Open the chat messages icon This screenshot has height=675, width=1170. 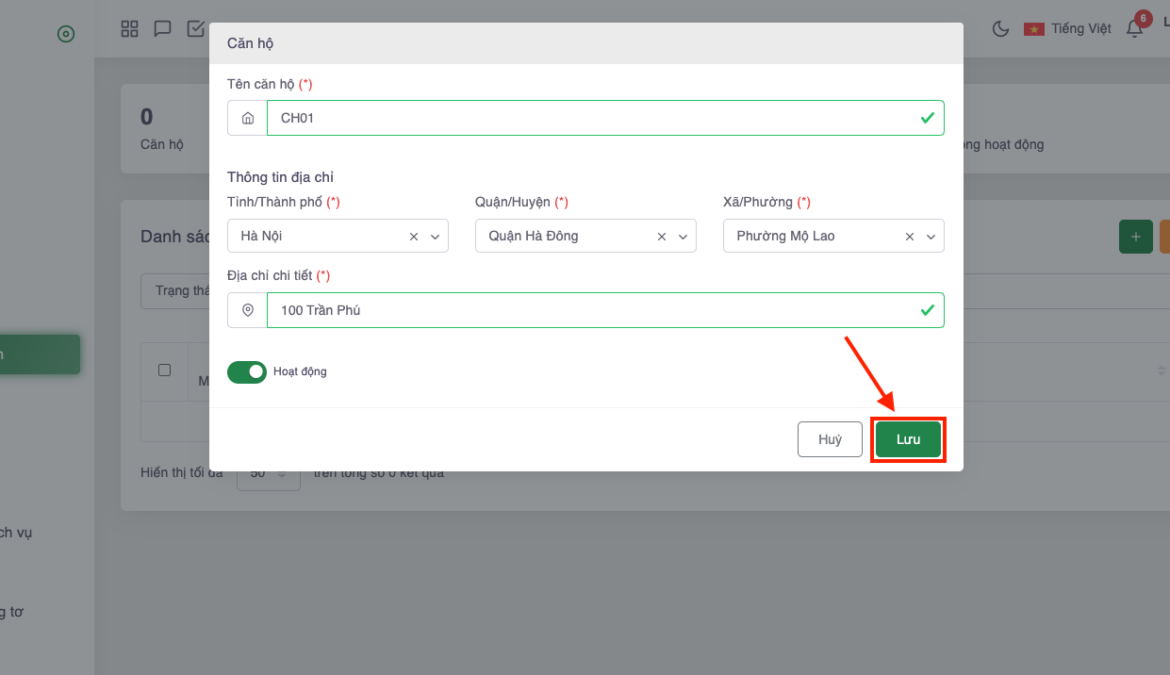pyautogui.click(x=162, y=29)
